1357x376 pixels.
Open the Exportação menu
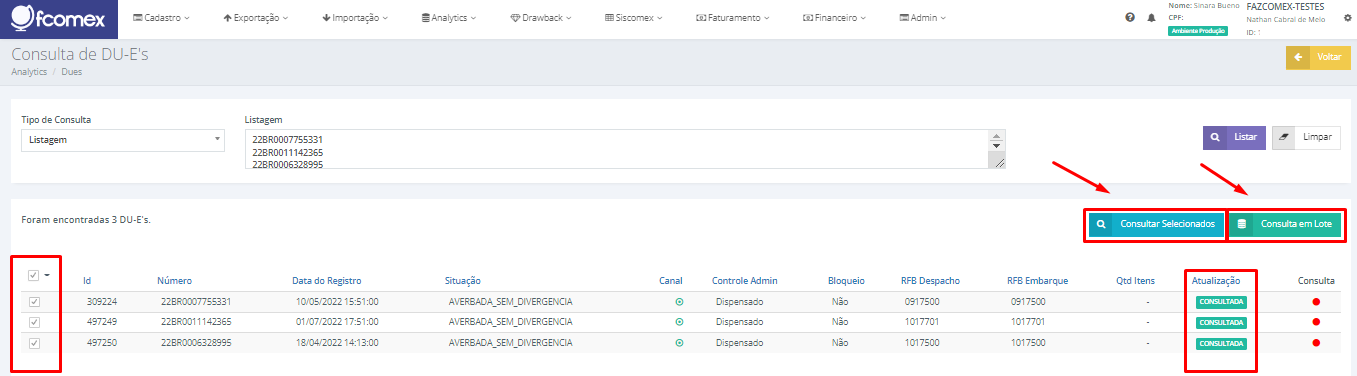click(x=256, y=18)
